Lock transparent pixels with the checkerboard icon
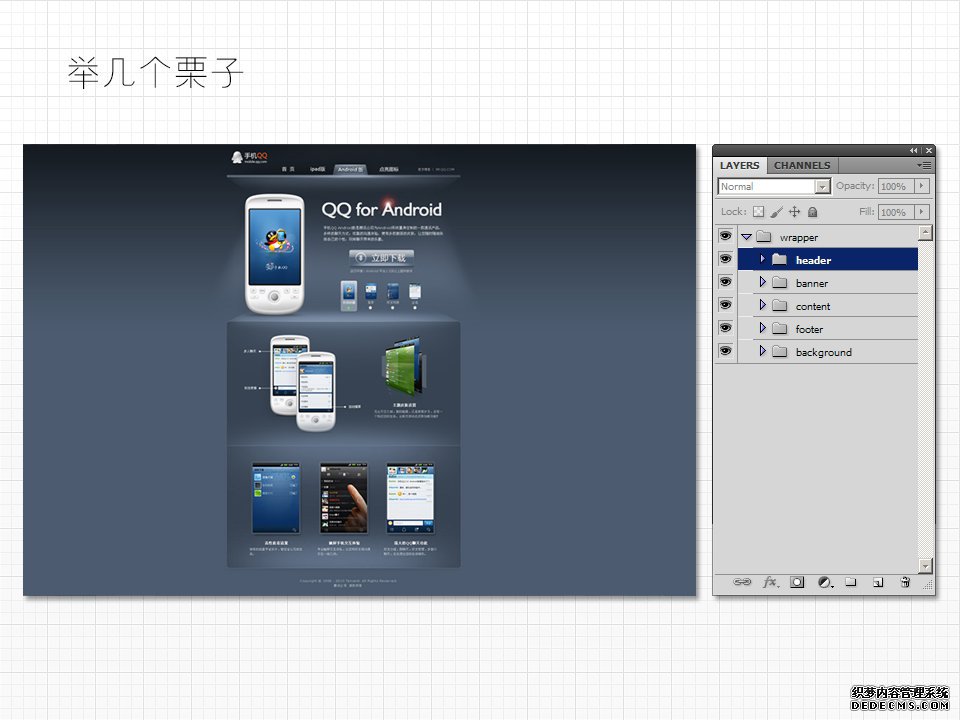 pyautogui.click(x=759, y=212)
